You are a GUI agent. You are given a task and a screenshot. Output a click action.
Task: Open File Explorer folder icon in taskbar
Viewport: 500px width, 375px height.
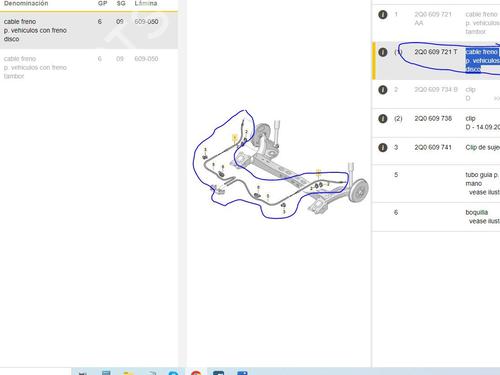[x=128, y=373]
